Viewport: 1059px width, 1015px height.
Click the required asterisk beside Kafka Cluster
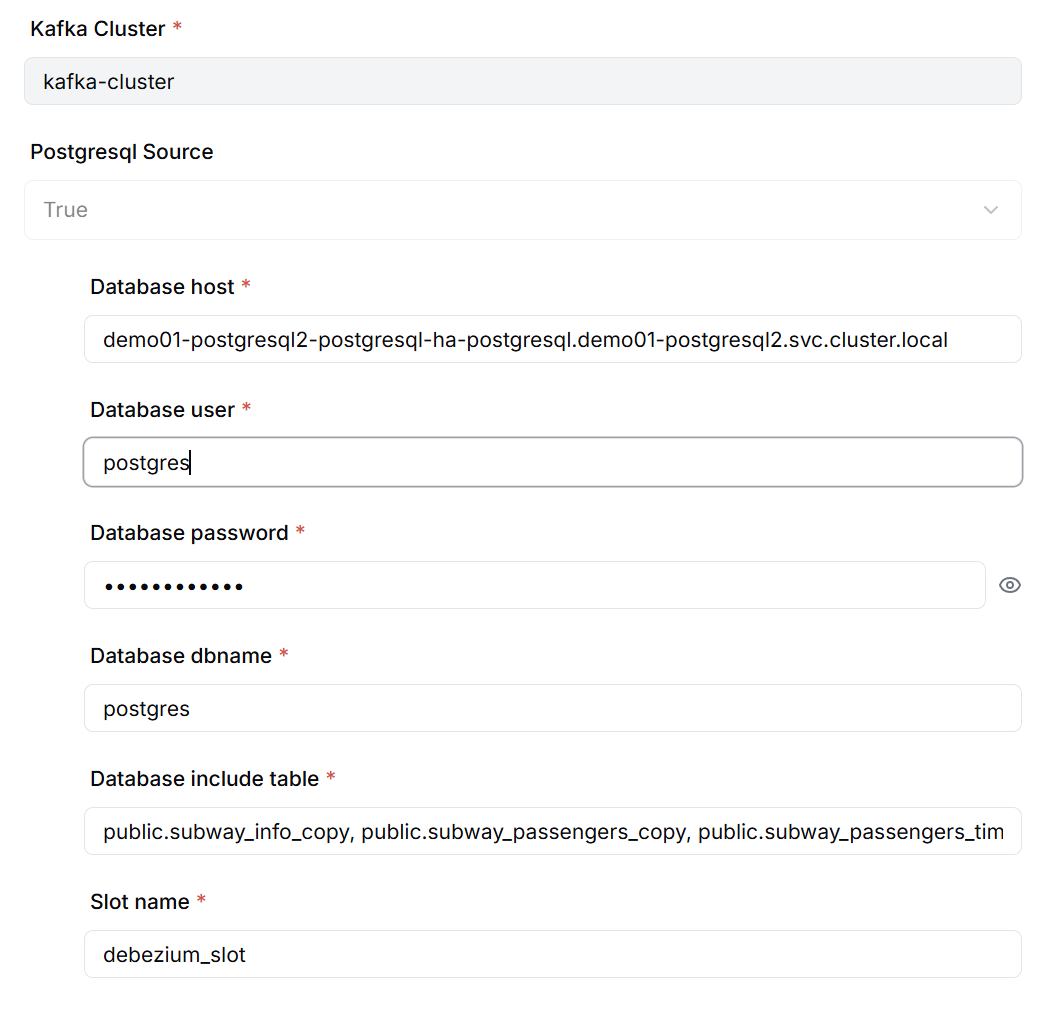[178, 28]
